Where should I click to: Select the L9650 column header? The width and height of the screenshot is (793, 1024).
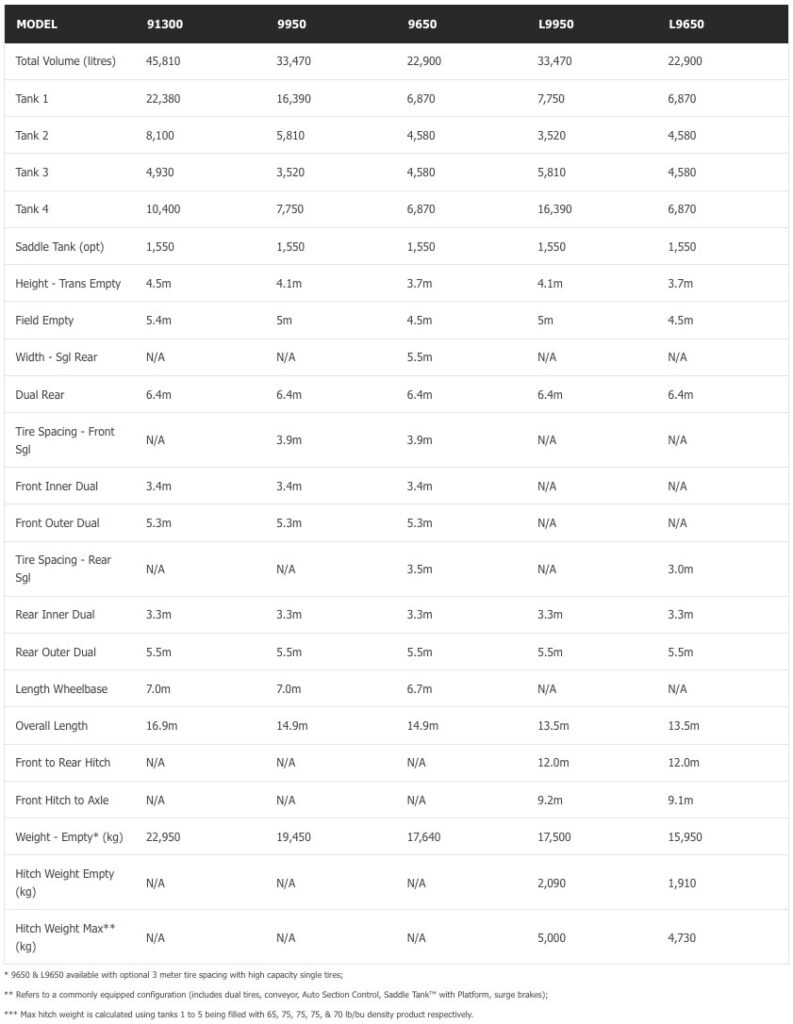(x=686, y=24)
